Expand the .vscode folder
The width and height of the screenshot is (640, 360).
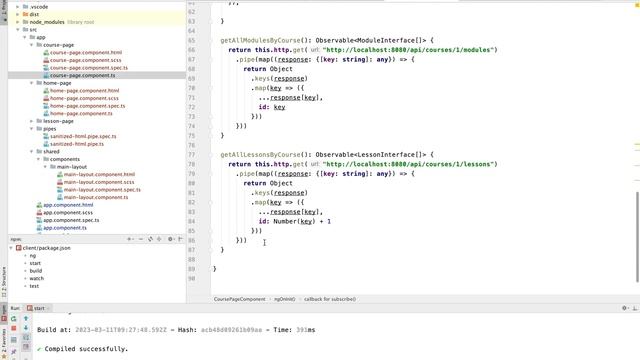click(18, 7)
